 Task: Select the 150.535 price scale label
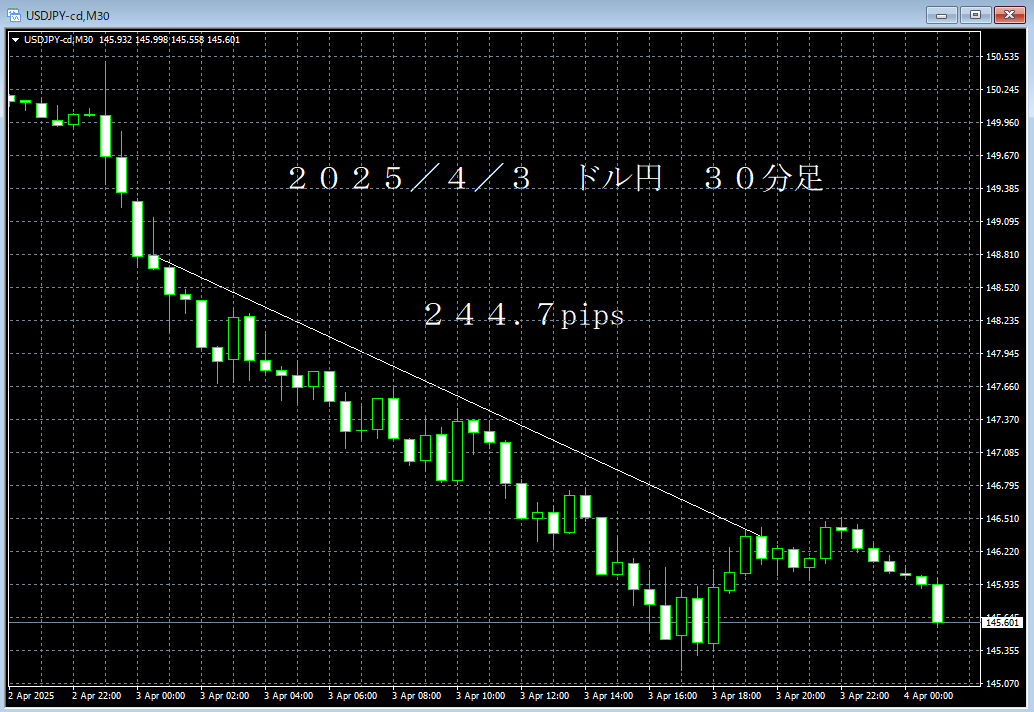tap(1003, 58)
